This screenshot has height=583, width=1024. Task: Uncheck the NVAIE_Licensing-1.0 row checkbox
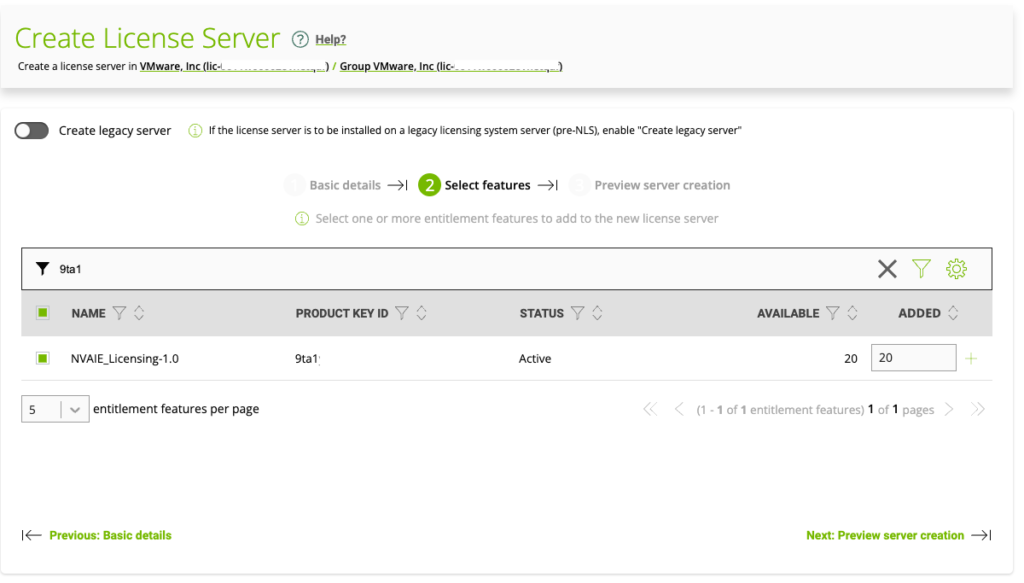coord(43,358)
